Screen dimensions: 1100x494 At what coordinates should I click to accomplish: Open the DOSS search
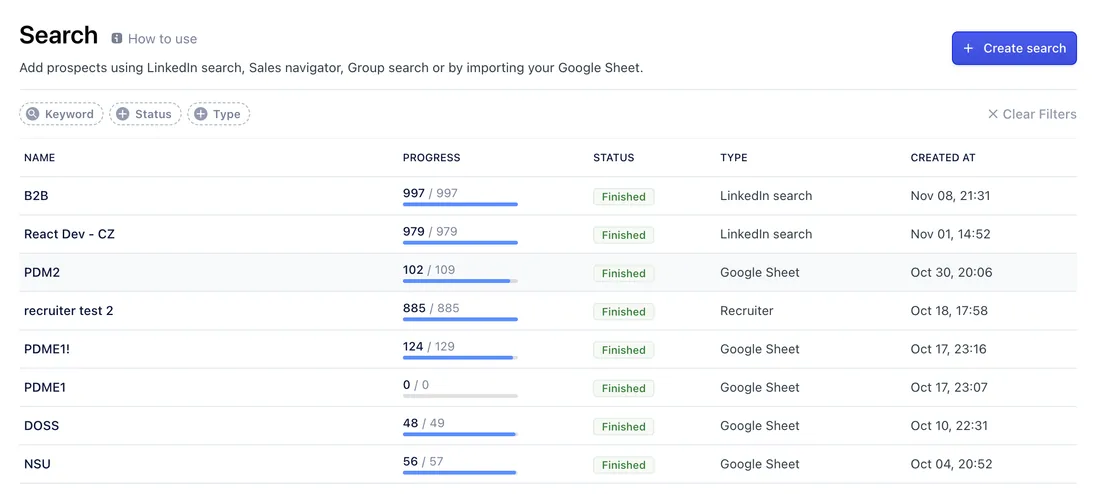(41, 425)
